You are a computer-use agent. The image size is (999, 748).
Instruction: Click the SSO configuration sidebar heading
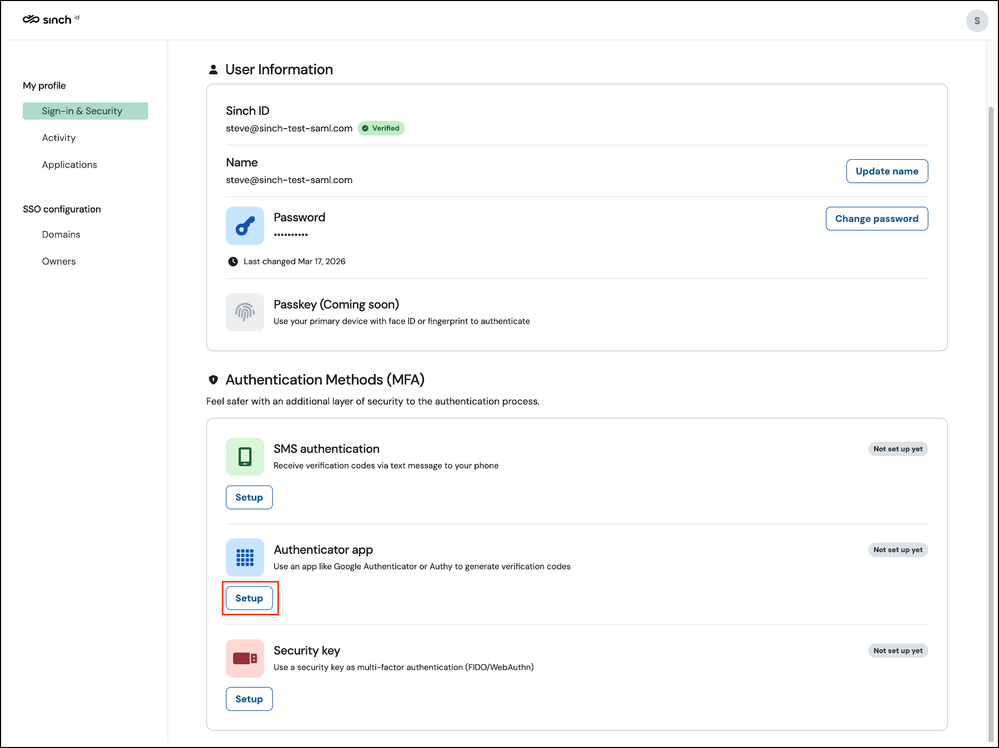(x=62, y=209)
